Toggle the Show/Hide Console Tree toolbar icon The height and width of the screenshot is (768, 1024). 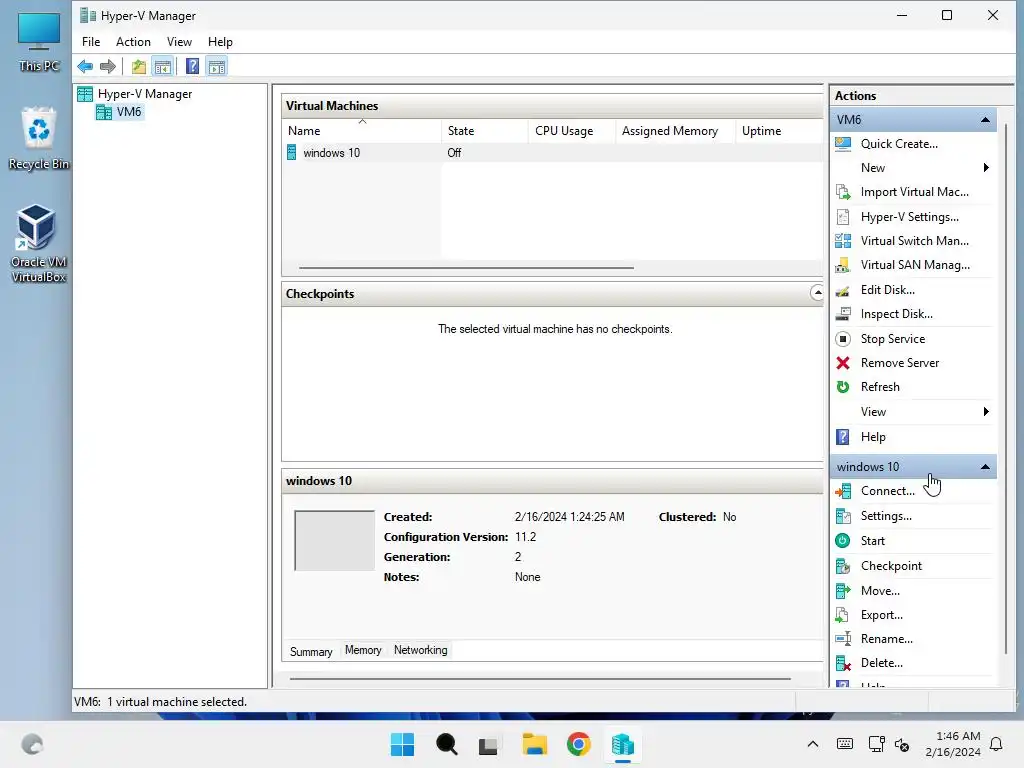[x=163, y=67]
